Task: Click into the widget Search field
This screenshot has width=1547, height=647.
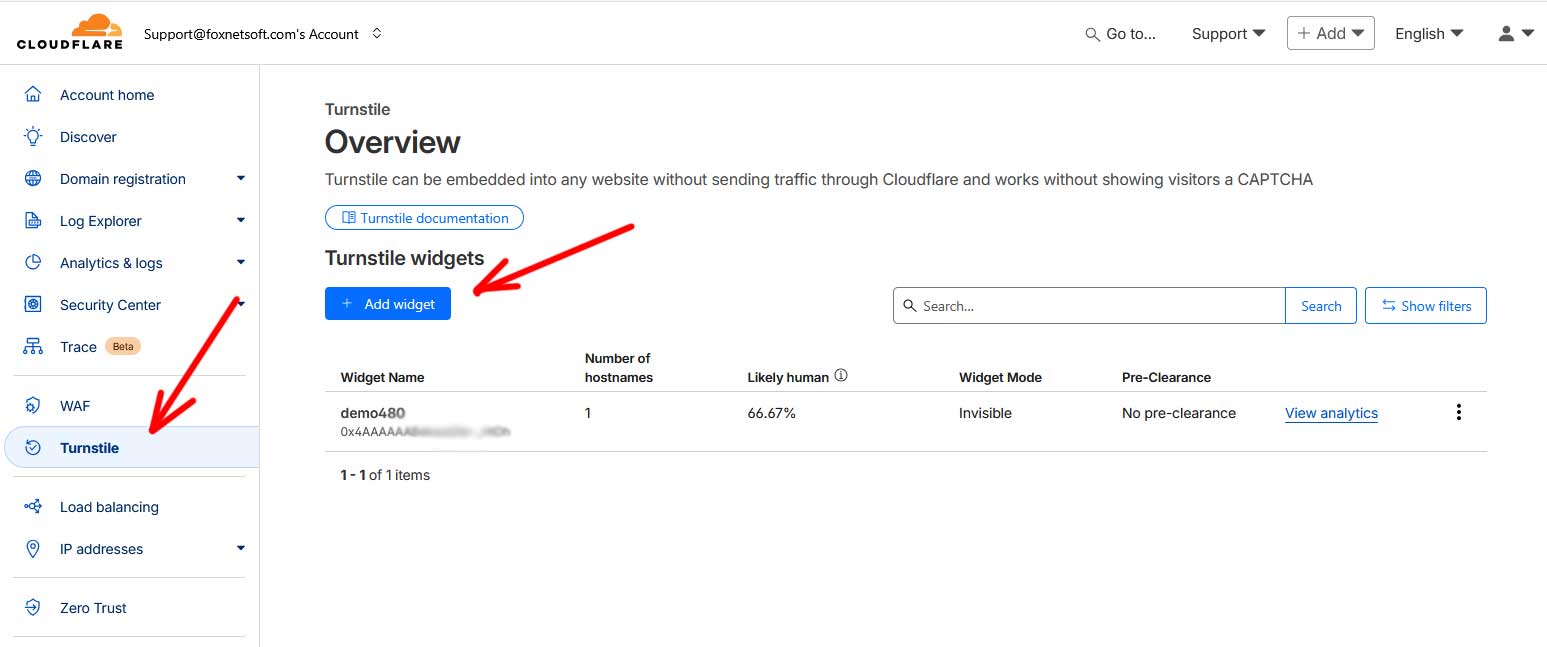Action: click(1090, 306)
